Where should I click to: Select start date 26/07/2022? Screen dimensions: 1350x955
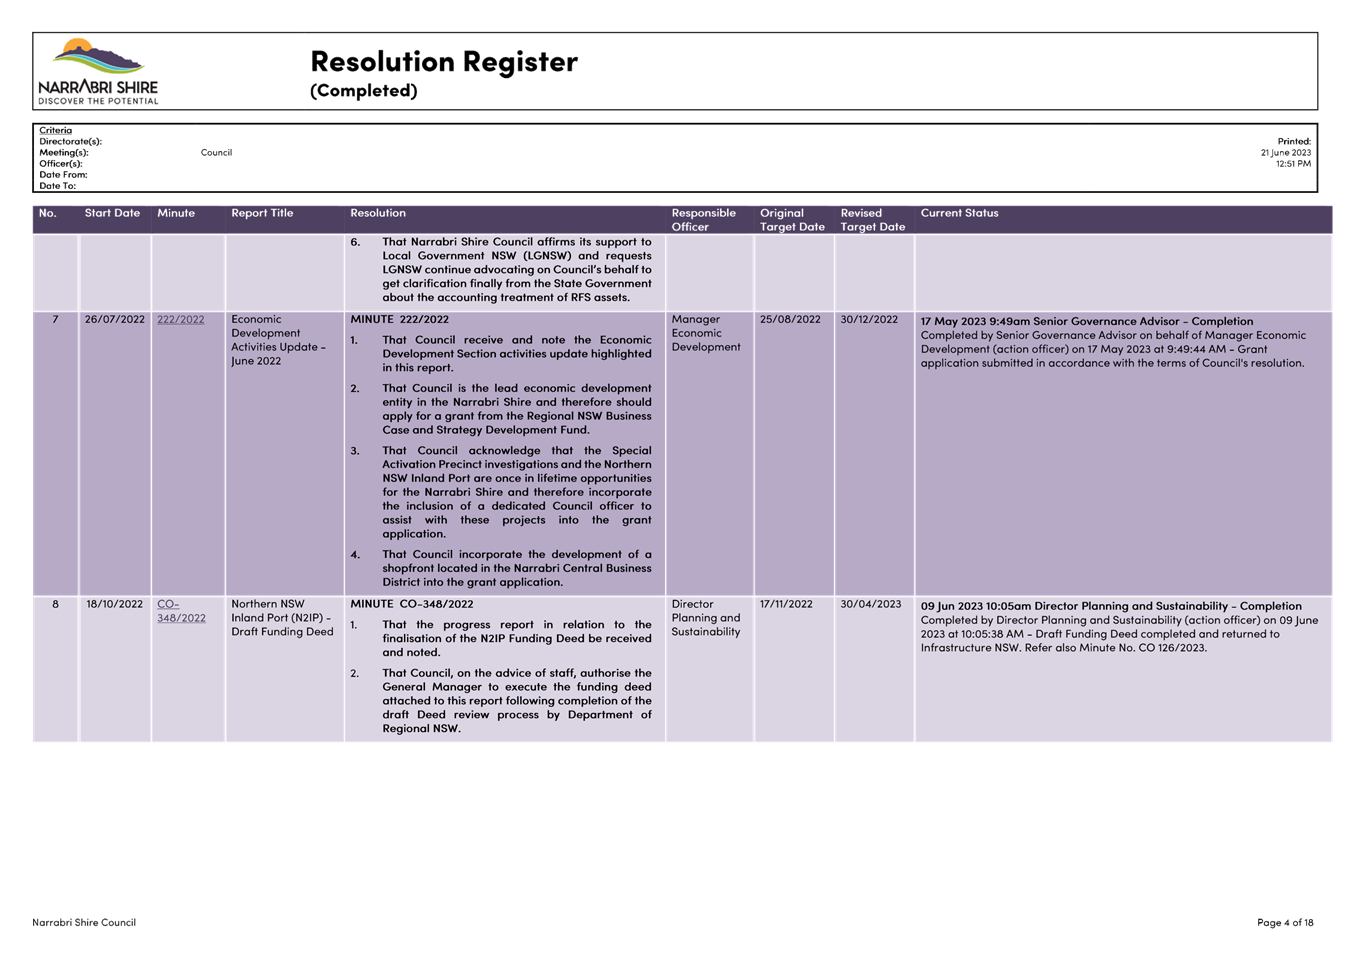click(x=115, y=320)
